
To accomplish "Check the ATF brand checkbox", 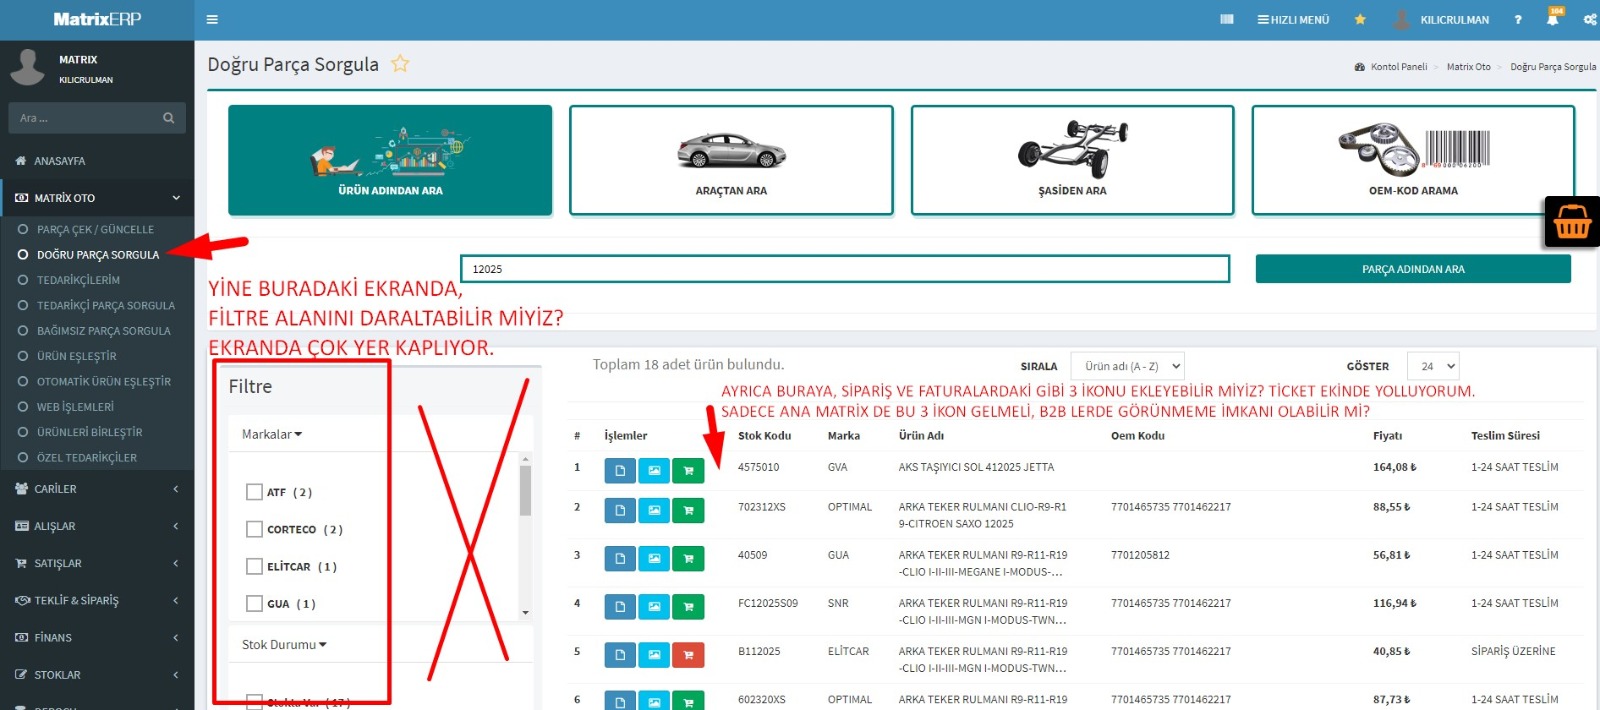I will (254, 492).
